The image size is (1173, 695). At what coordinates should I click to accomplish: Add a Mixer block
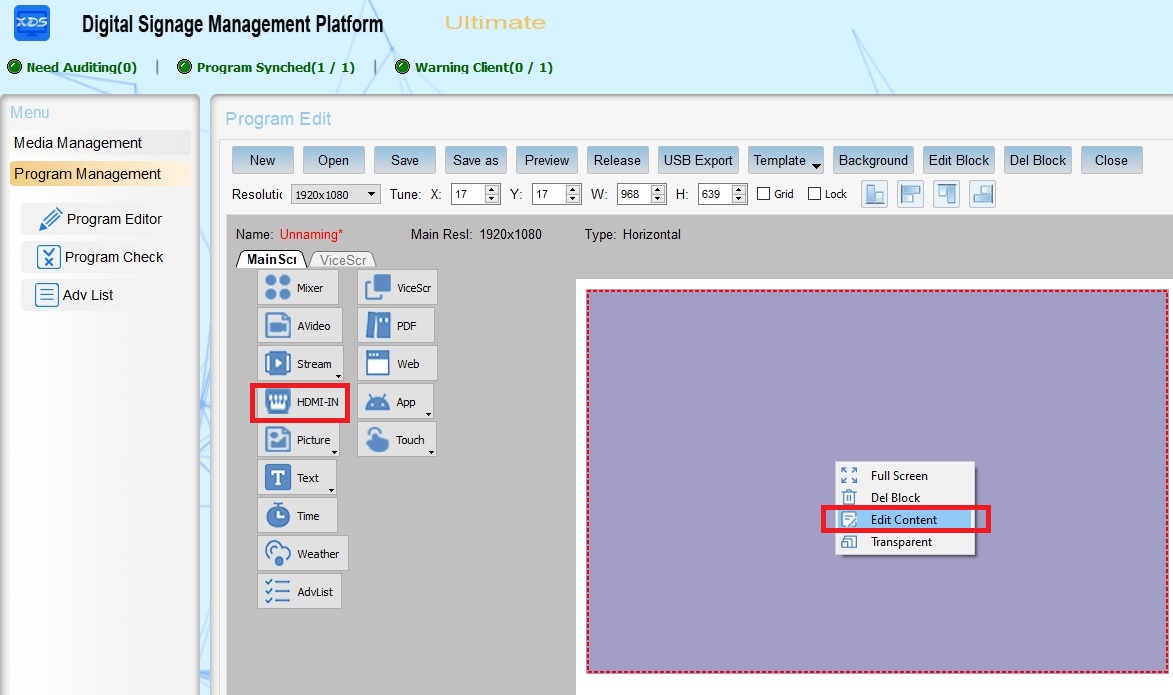click(297, 288)
